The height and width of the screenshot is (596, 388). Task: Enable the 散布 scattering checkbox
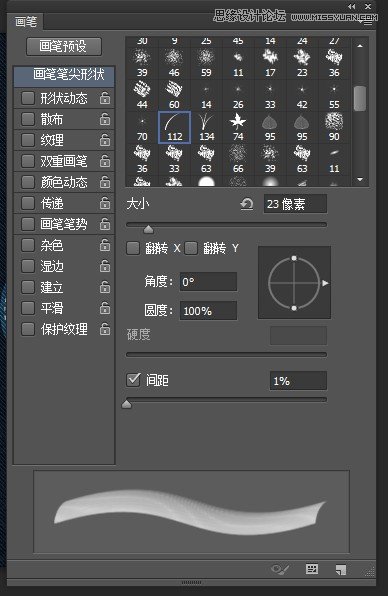28,119
